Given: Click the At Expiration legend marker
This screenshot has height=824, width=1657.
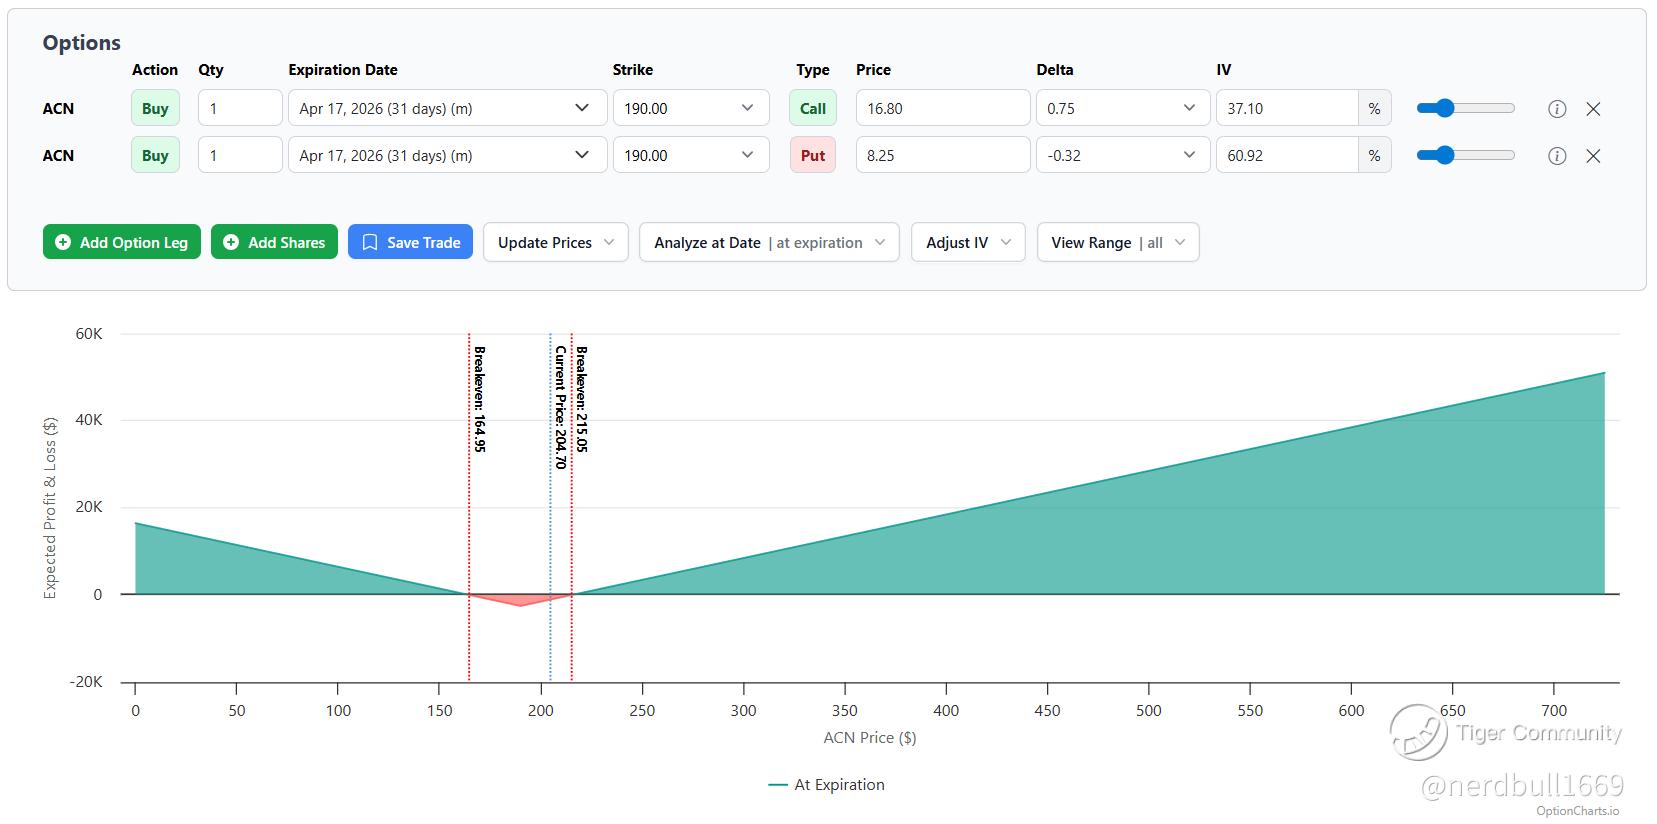Looking at the screenshot, I should coord(778,785).
